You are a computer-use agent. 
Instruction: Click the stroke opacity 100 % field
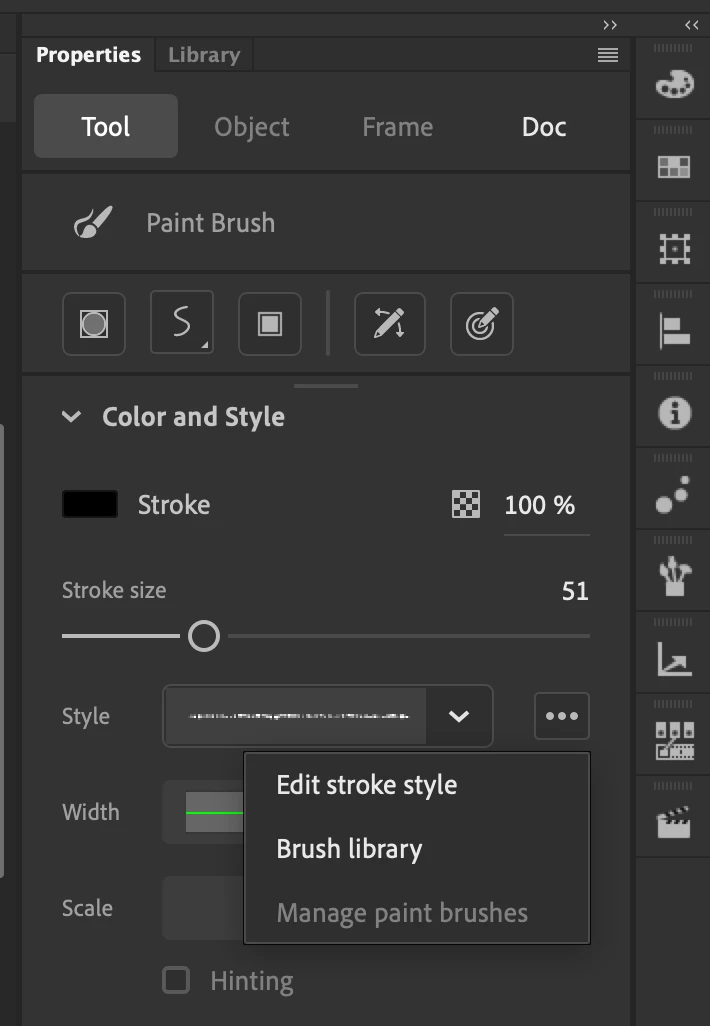tap(540, 505)
